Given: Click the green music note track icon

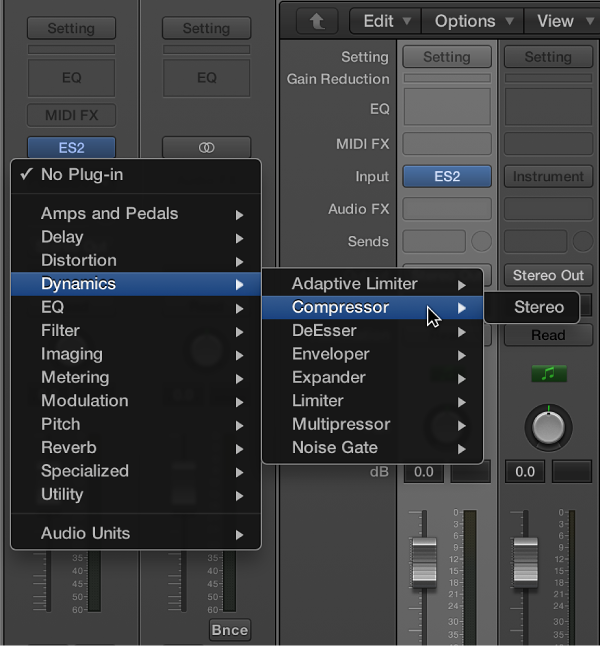Looking at the screenshot, I should pyautogui.click(x=549, y=374).
